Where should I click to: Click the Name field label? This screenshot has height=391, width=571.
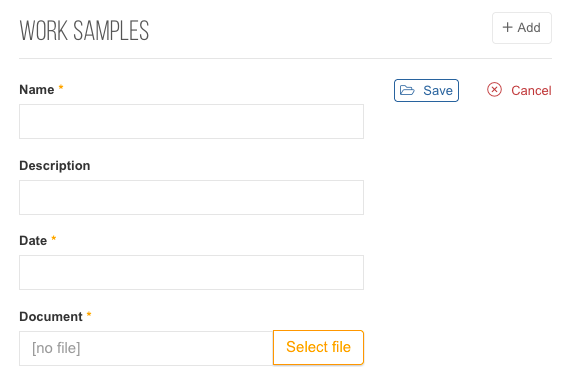pyautogui.click(x=37, y=90)
